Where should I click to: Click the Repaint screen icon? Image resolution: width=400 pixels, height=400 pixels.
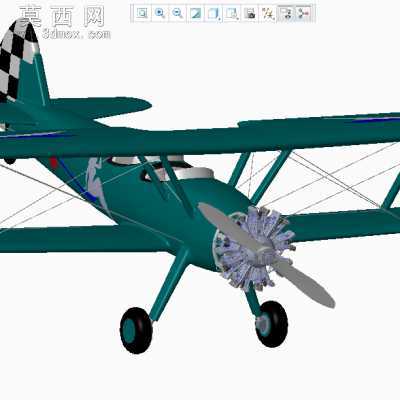196,14
